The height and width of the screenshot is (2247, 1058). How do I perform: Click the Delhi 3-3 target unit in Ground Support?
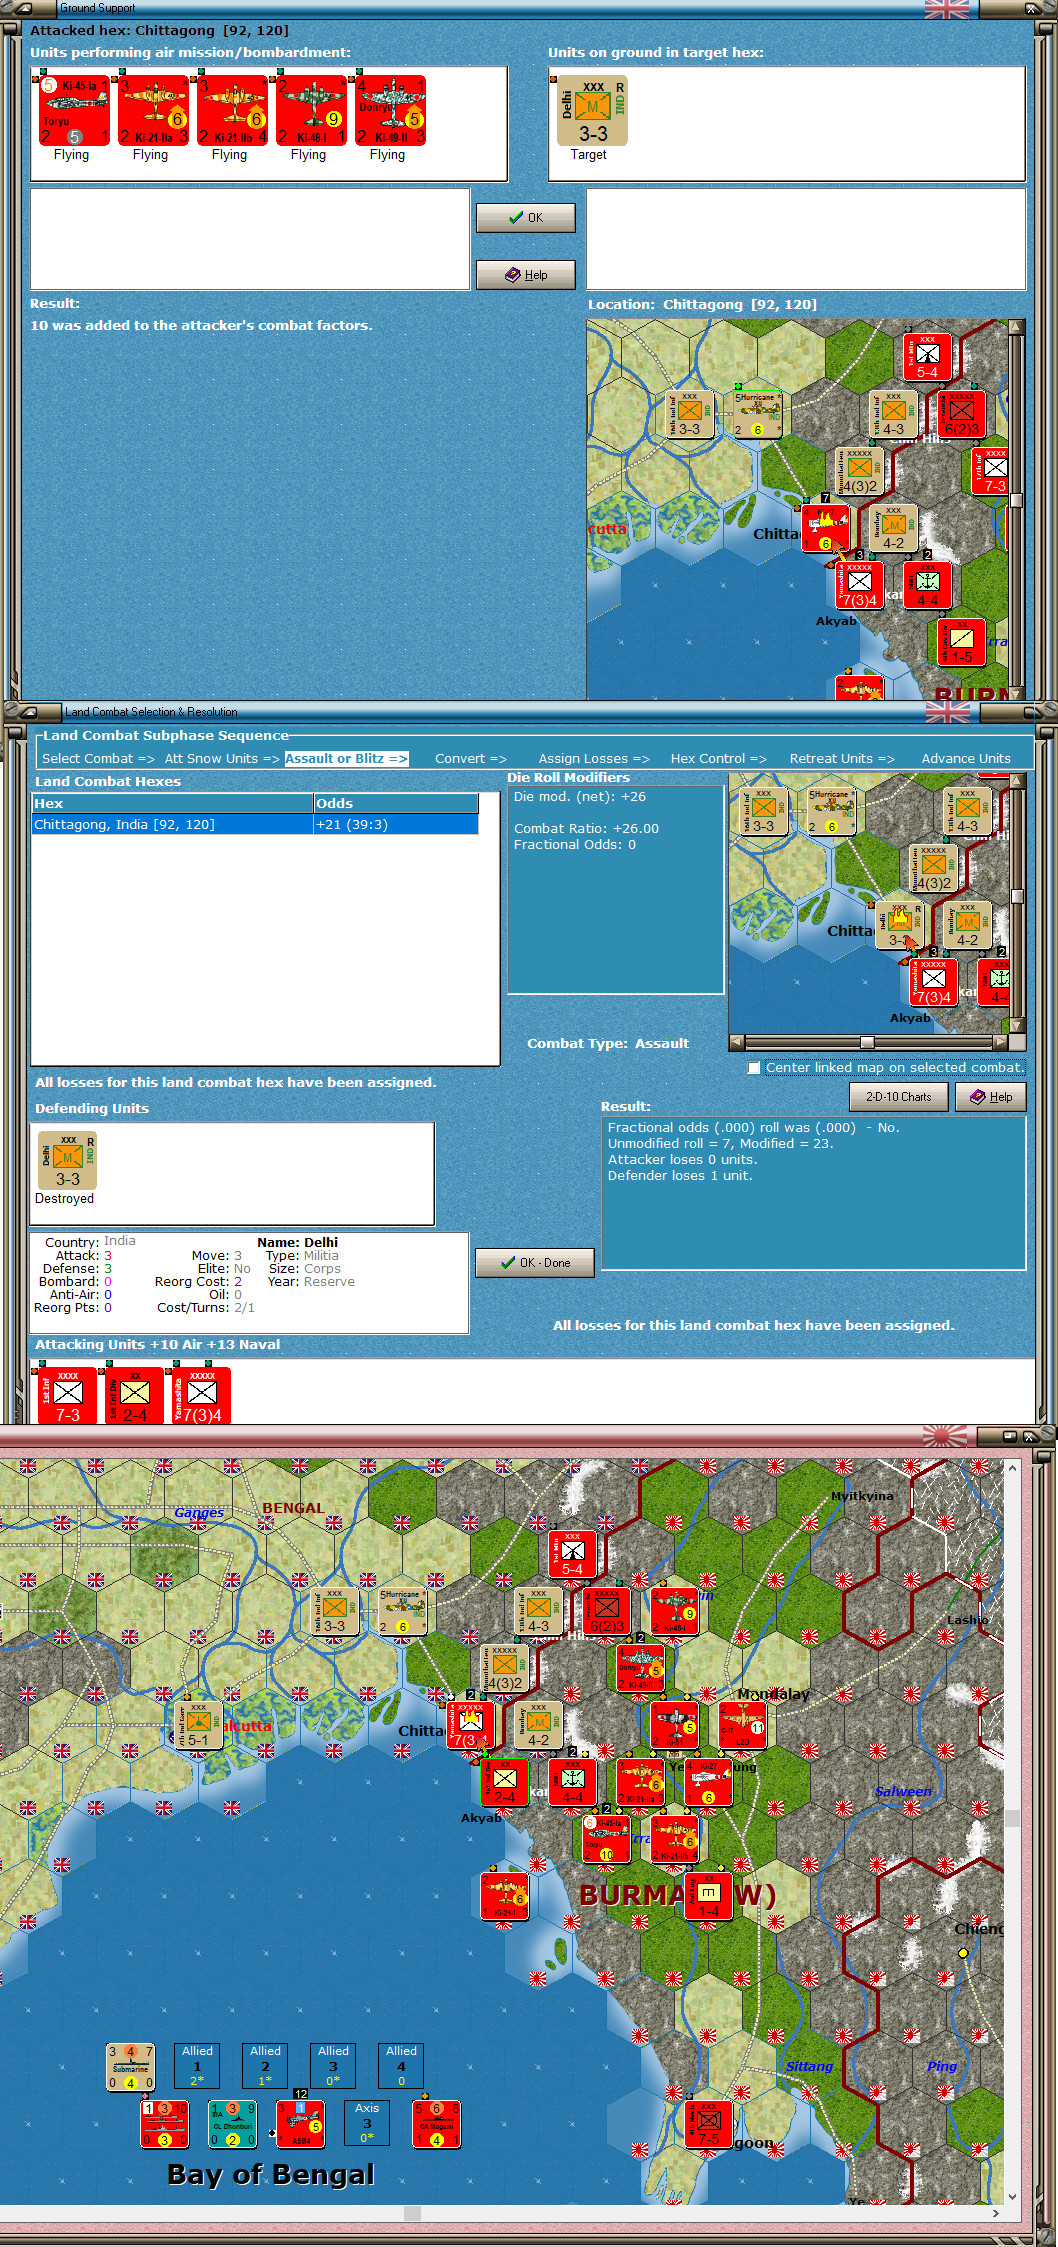tap(592, 110)
